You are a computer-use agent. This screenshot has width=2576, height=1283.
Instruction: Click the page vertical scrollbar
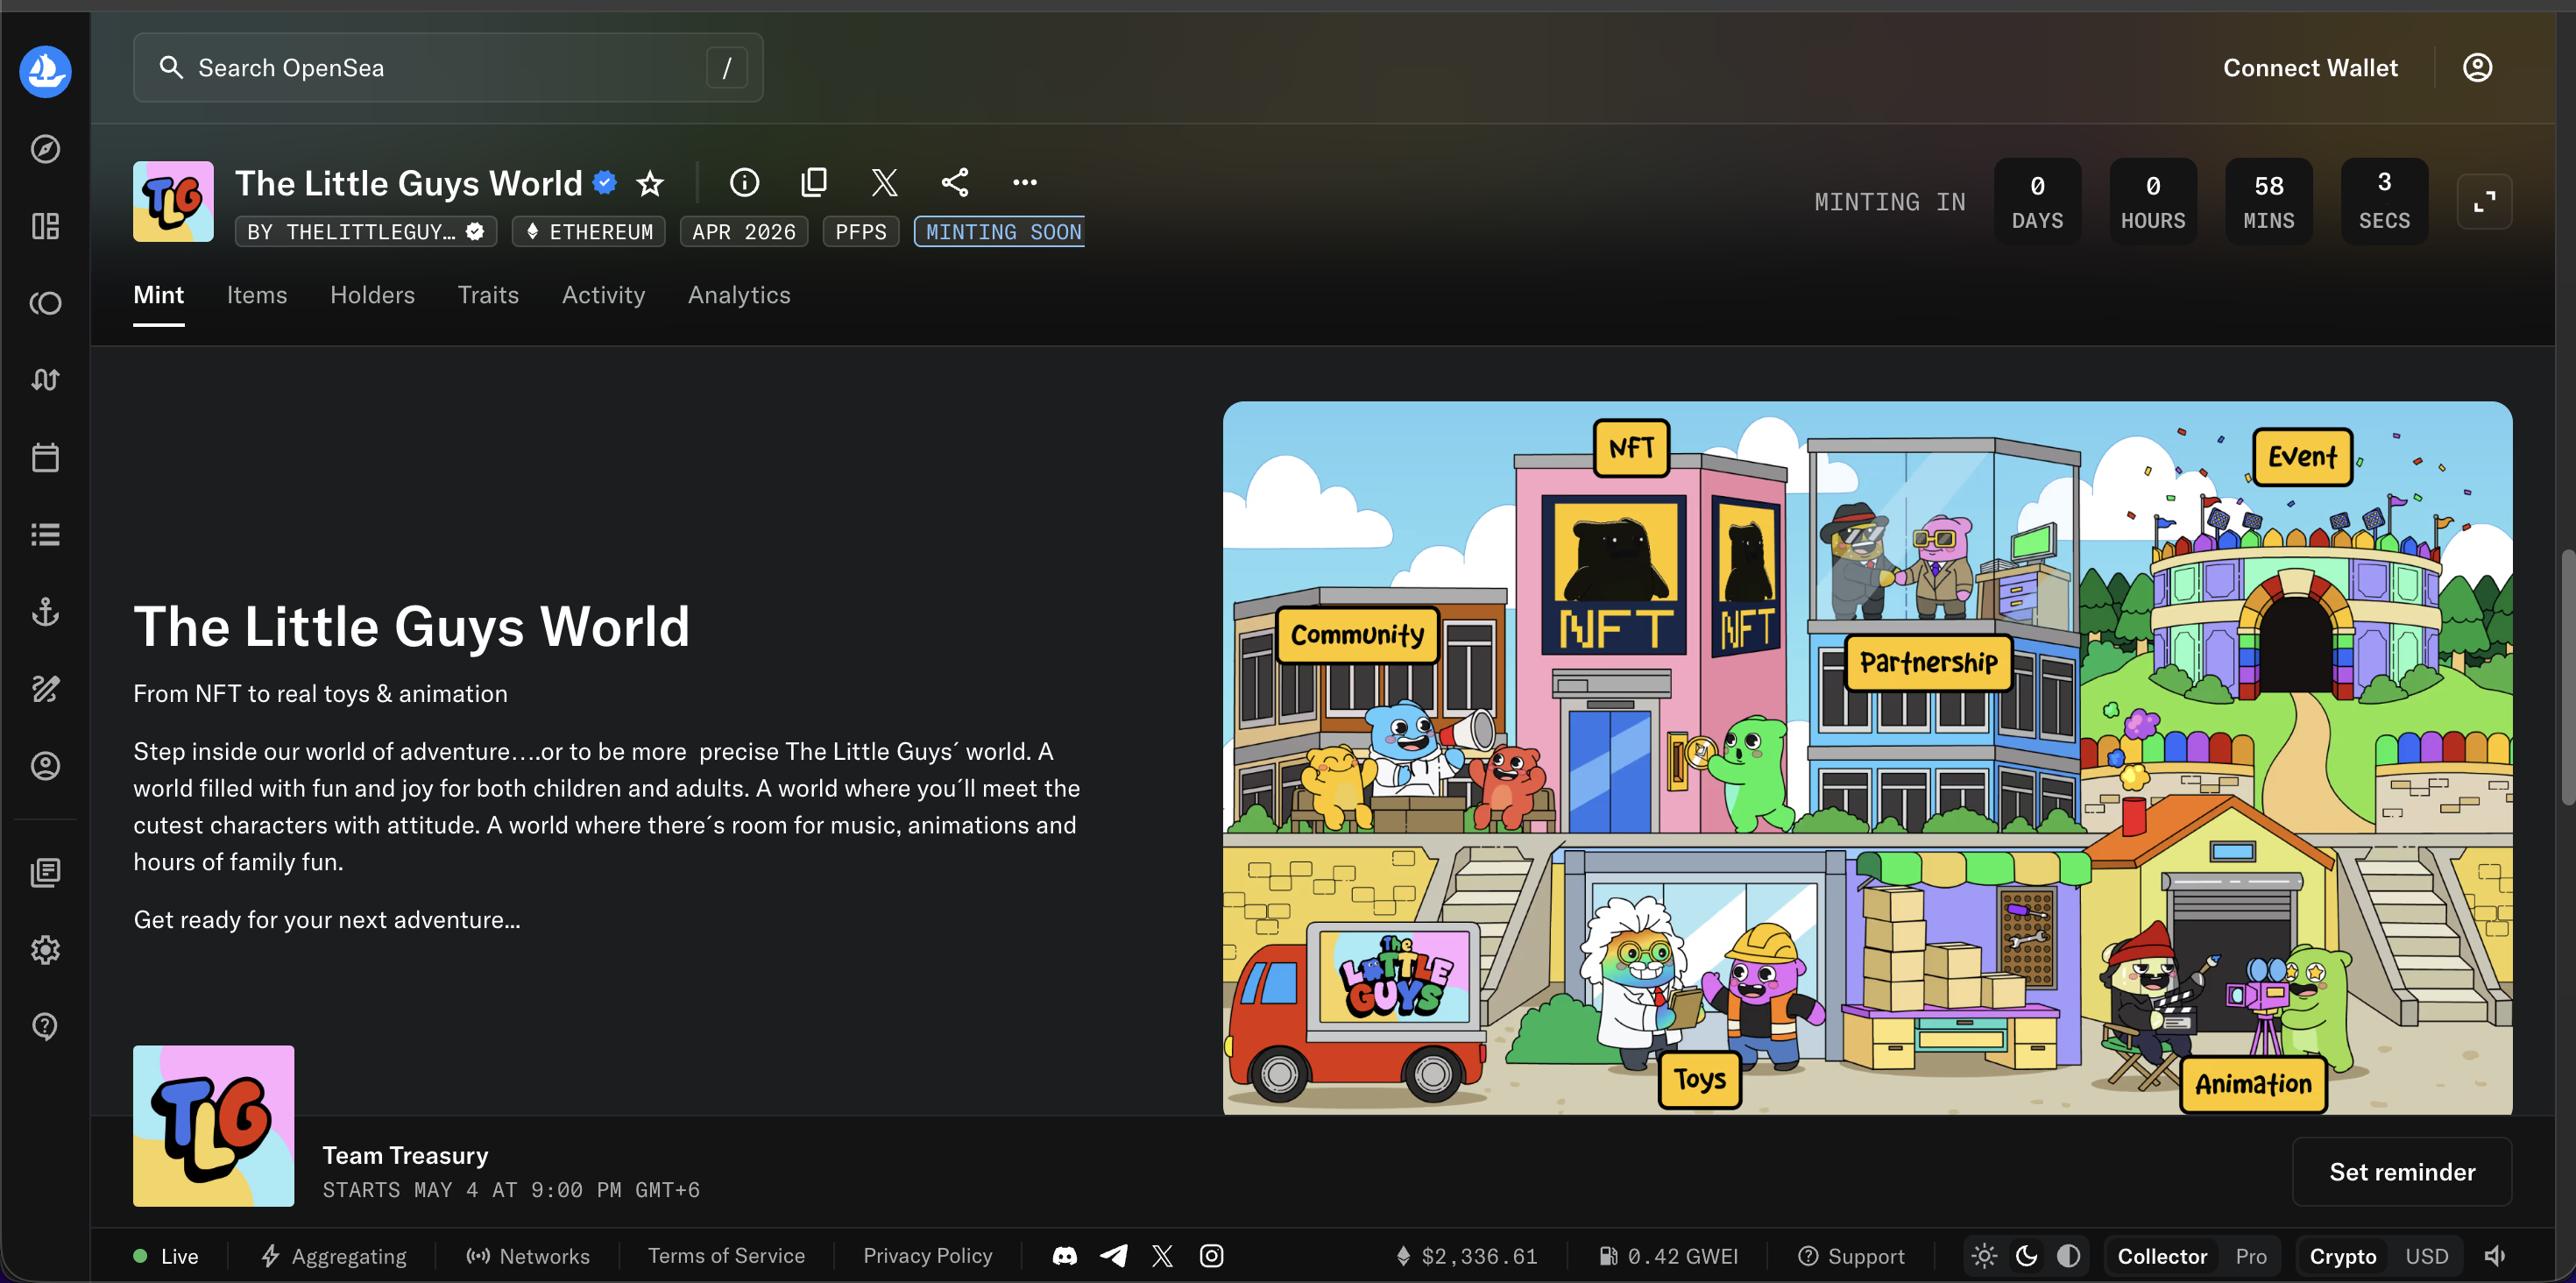2567,677
